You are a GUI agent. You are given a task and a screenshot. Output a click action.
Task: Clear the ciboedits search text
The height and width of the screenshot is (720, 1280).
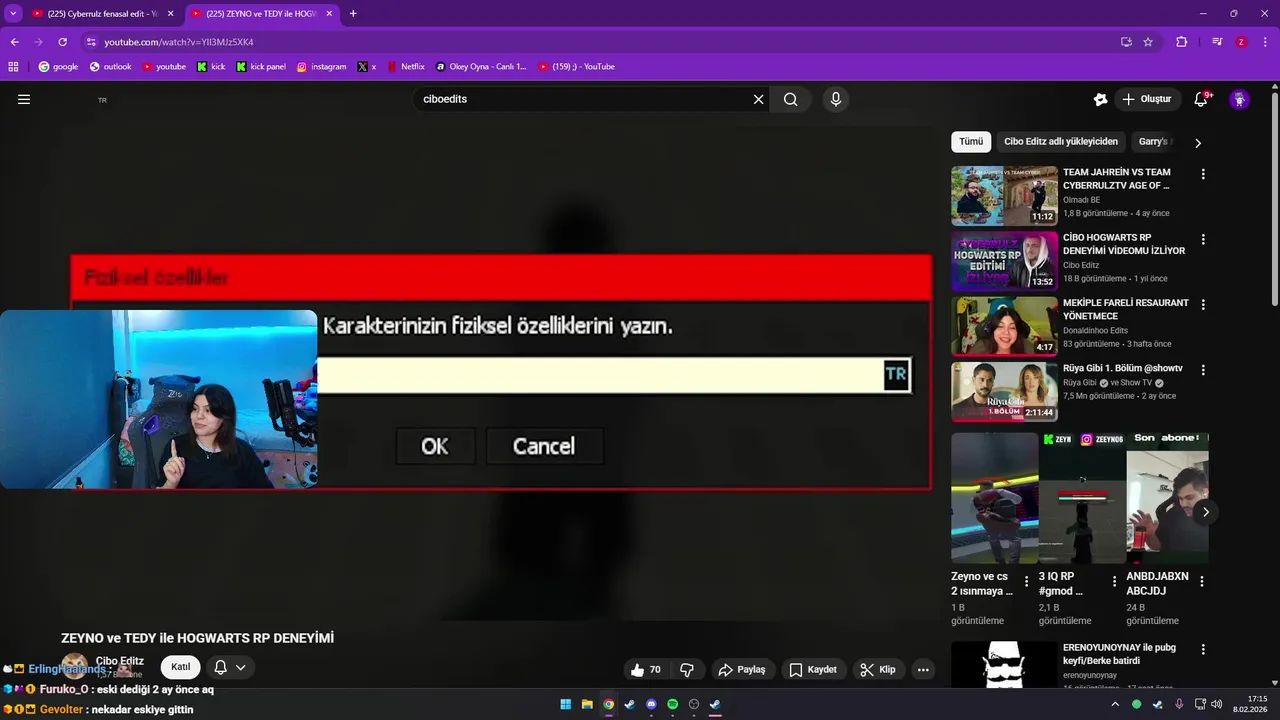coord(758,99)
